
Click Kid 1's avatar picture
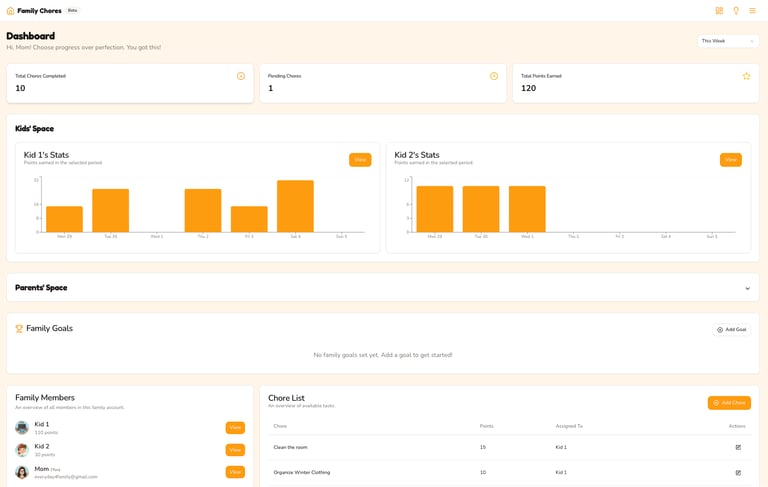point(22,428)
